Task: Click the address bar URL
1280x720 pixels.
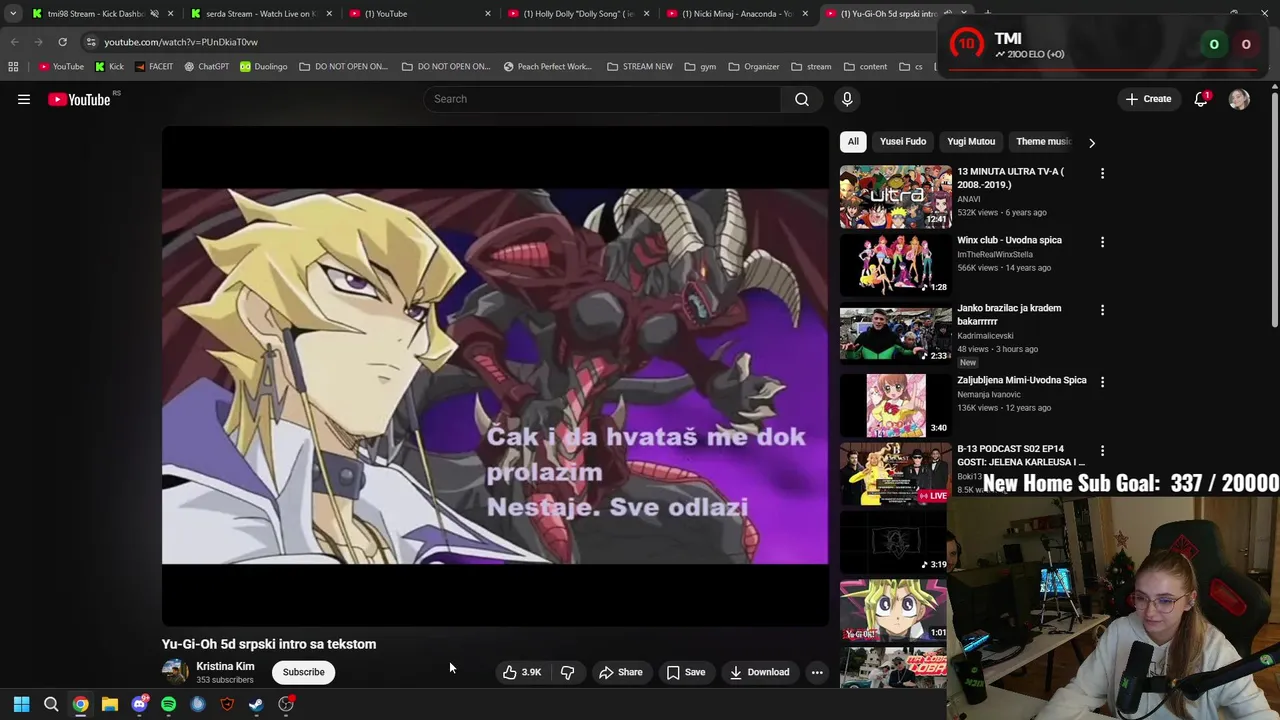Action: click(x=181, y=42)
